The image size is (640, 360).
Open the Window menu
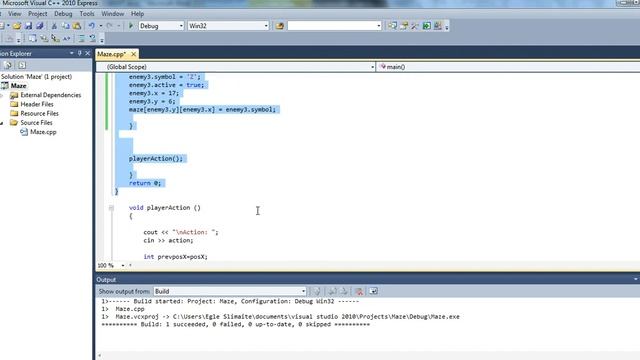click(113, 13)
